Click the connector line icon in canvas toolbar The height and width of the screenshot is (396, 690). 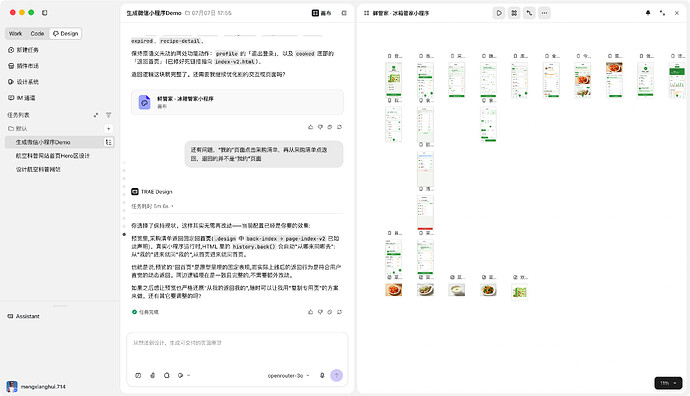[x=529, y=13]
